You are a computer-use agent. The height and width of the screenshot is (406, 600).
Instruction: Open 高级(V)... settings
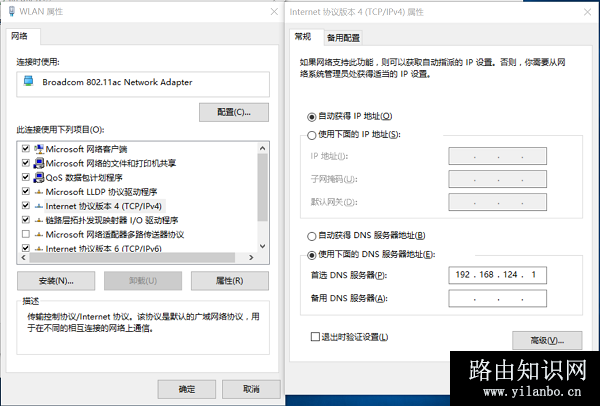coord(547,340)
